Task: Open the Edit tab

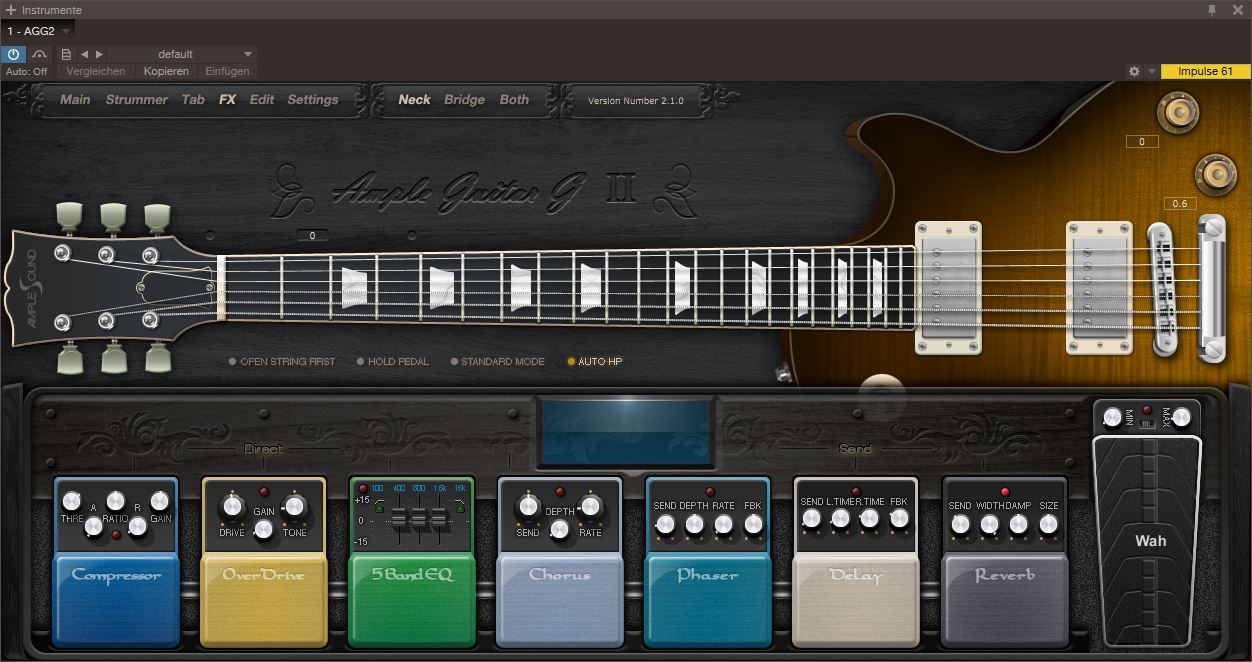Action: (x=262, y=100)
